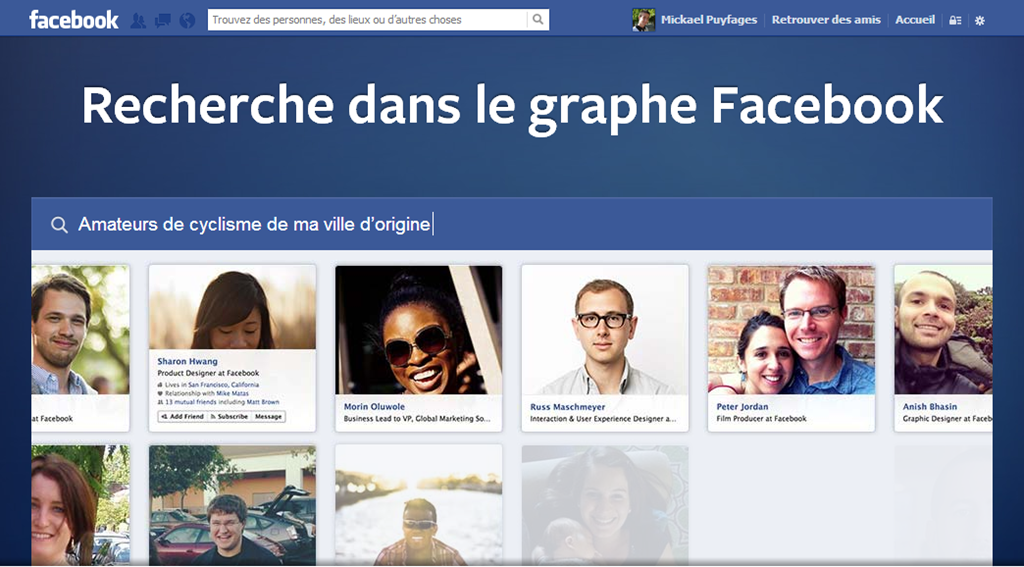The image size is (1024, 567).
Task: Open notifications globe icon
Action: 187,20
